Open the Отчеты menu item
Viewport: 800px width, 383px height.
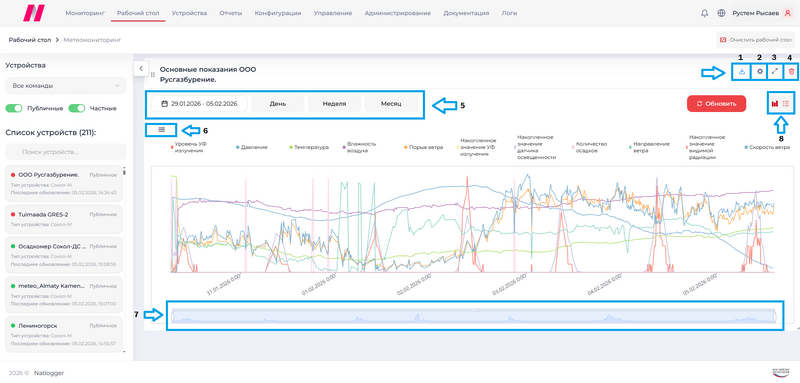click(x=231, y=13)
